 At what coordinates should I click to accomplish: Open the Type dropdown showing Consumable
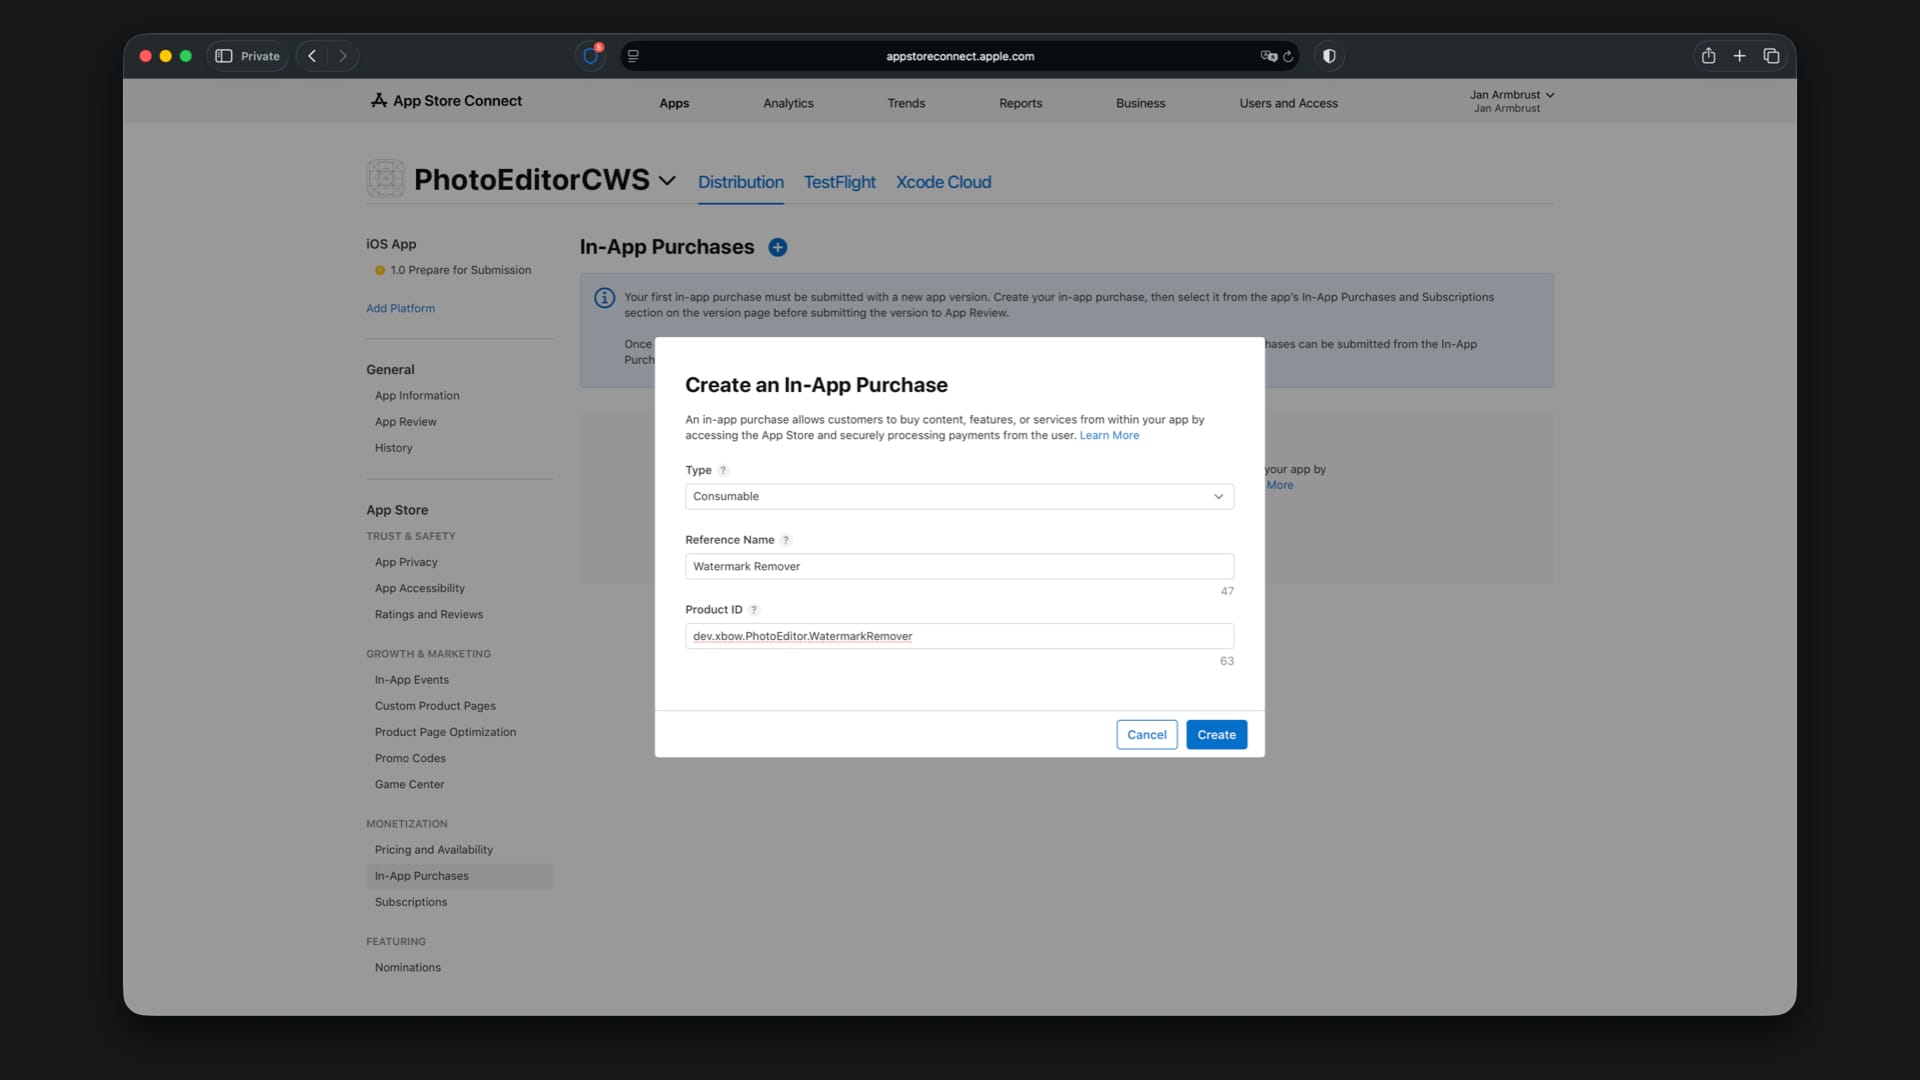click(x=958, y=497)
